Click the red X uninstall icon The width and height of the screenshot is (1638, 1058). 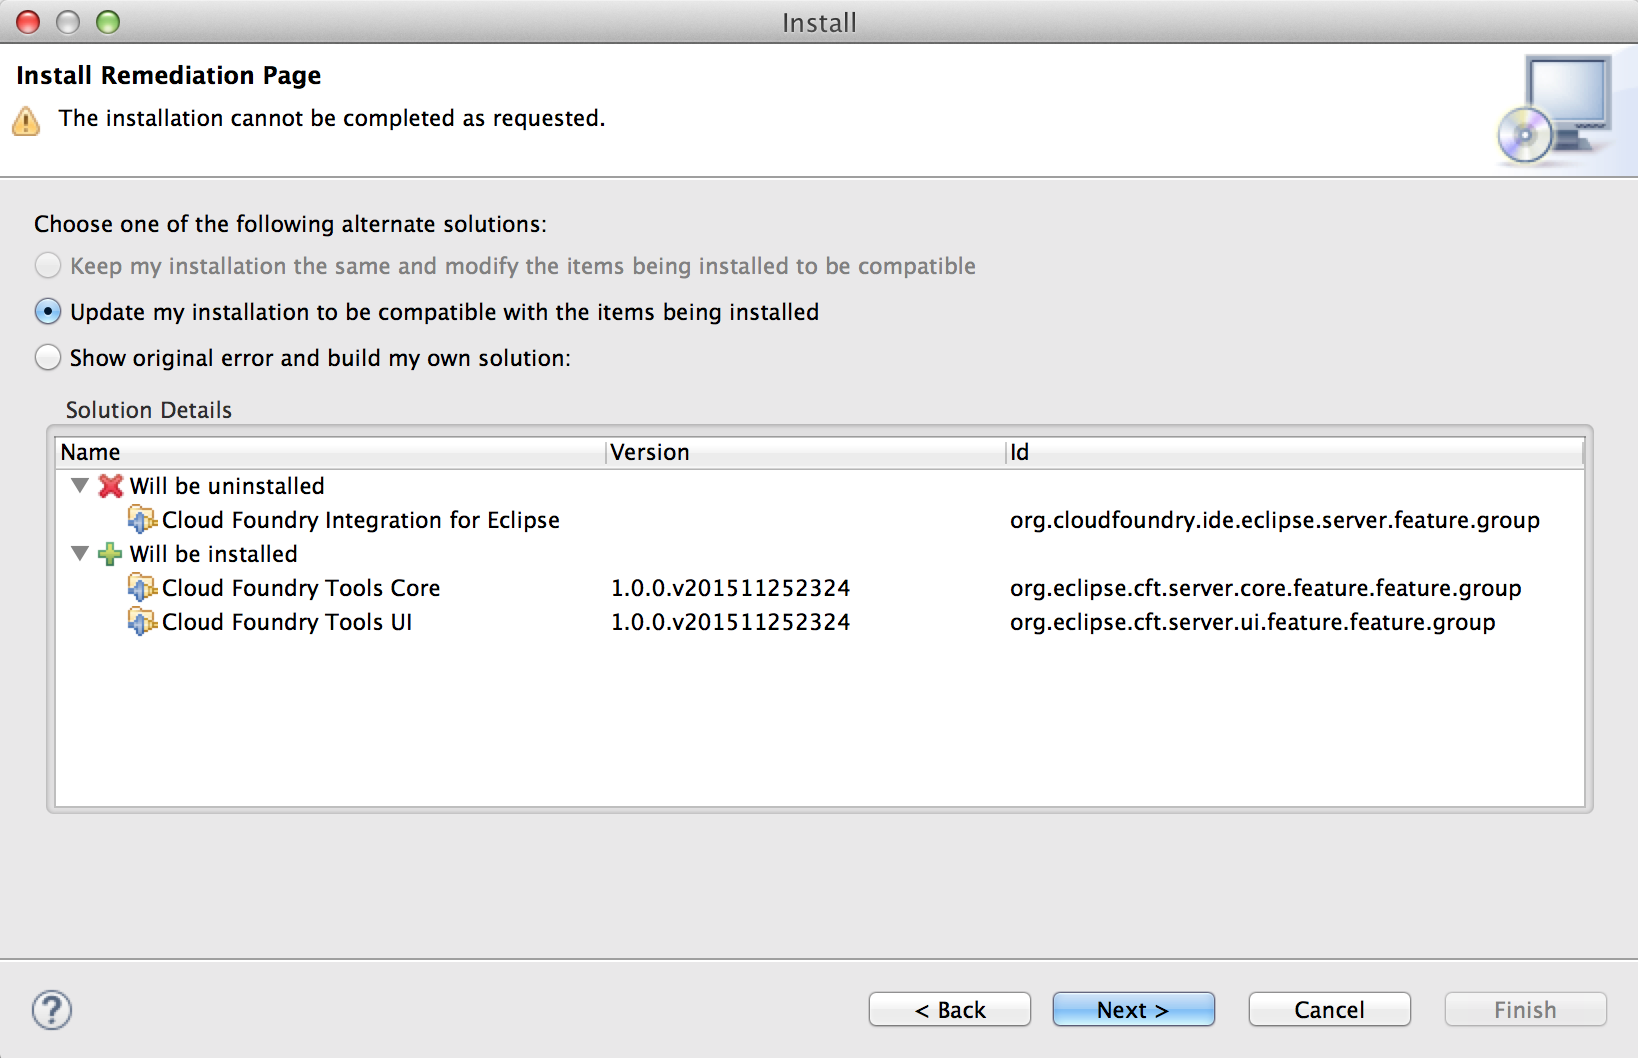pyautogui.click(x=111, y=486)
